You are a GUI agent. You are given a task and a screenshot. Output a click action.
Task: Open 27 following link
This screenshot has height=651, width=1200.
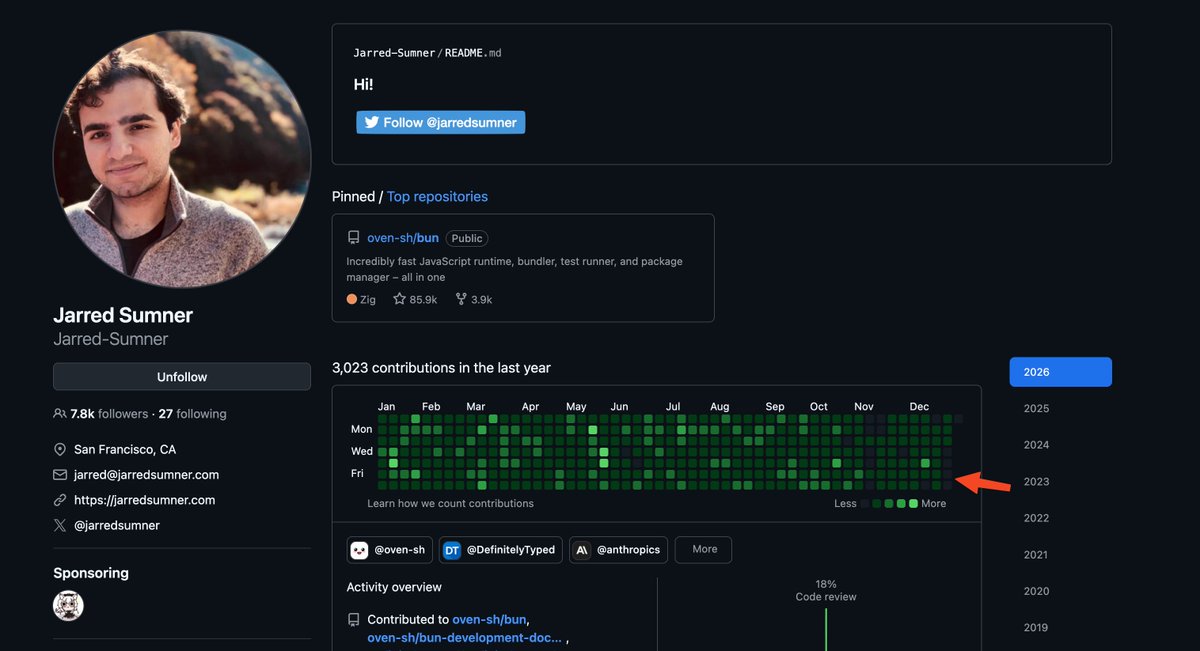[x=192, y=414]
